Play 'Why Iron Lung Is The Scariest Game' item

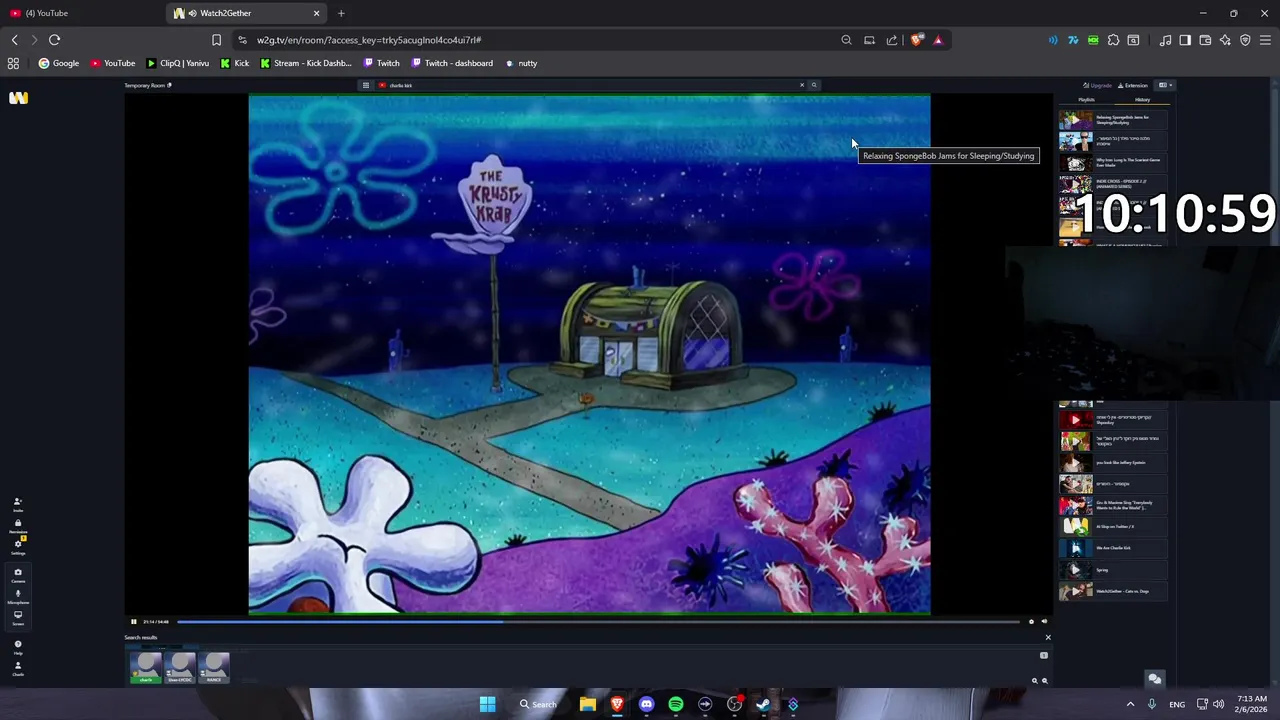click(x=1112, y=162)
